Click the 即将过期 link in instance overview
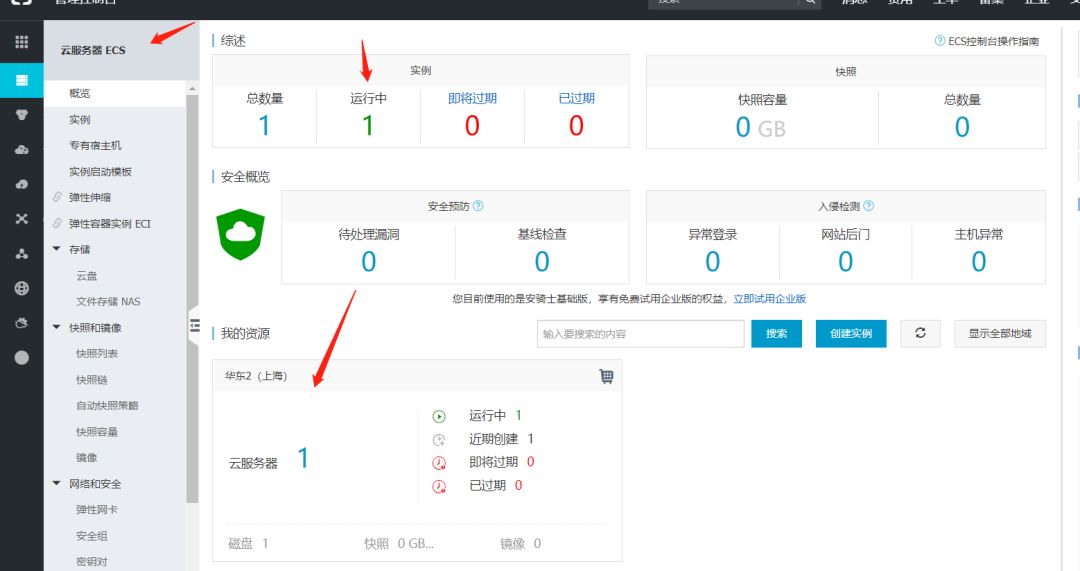The image size is (1080, 571). (x=472, y=98)
